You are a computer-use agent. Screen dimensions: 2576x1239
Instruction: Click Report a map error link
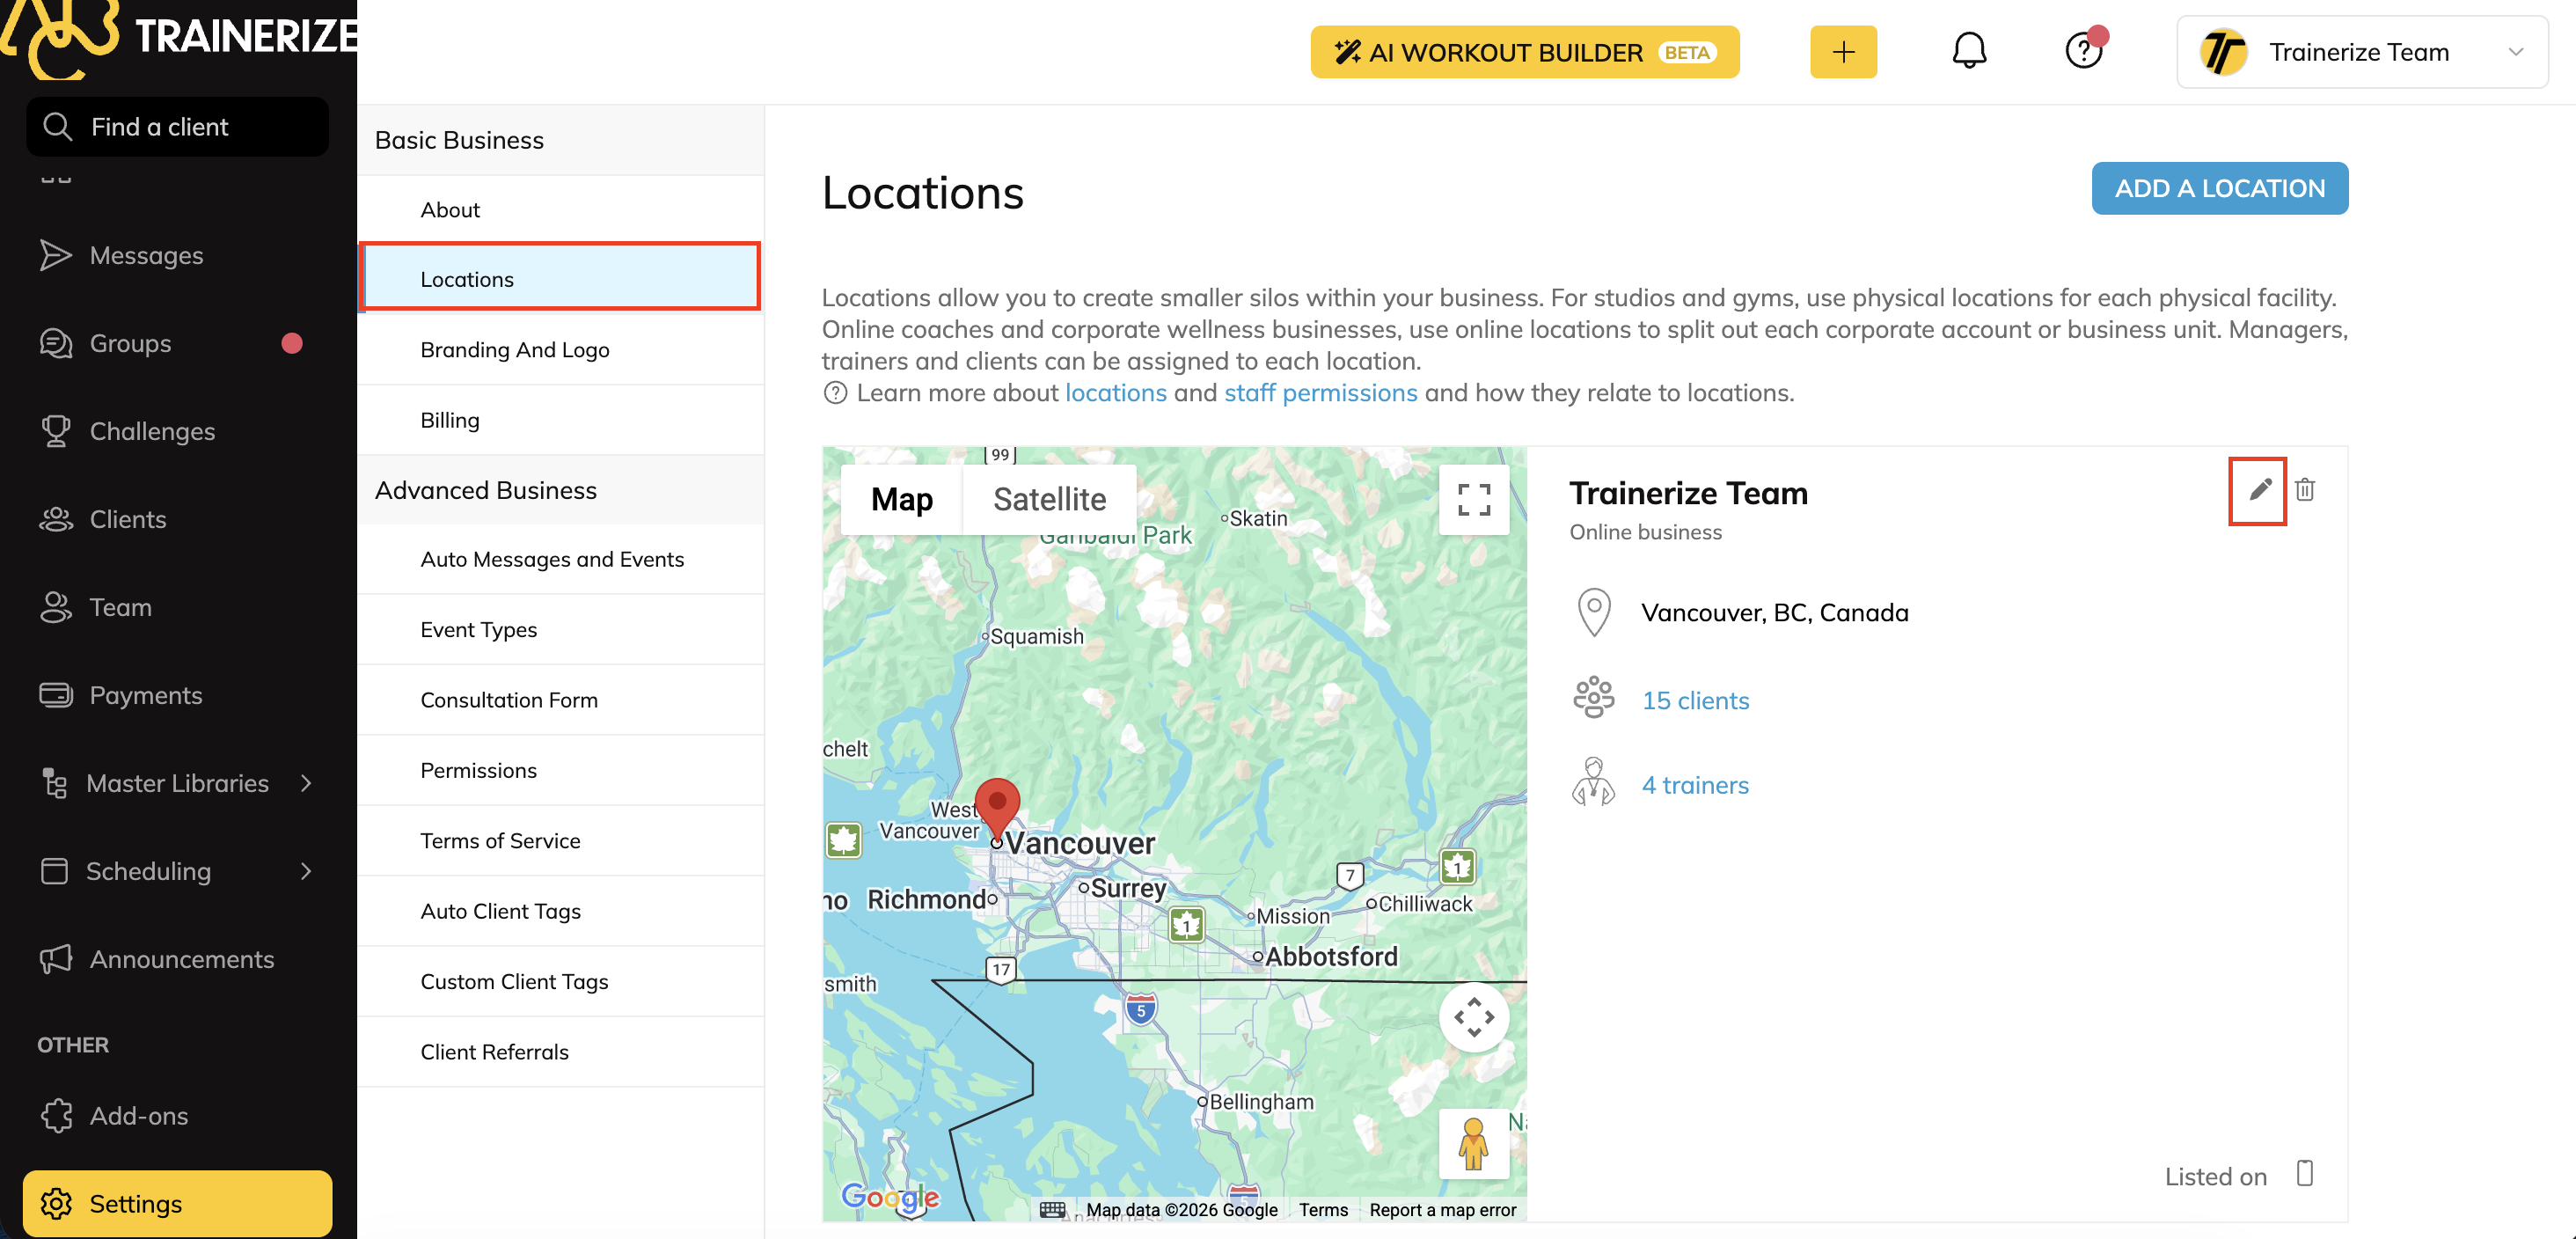(1442, 1210)
